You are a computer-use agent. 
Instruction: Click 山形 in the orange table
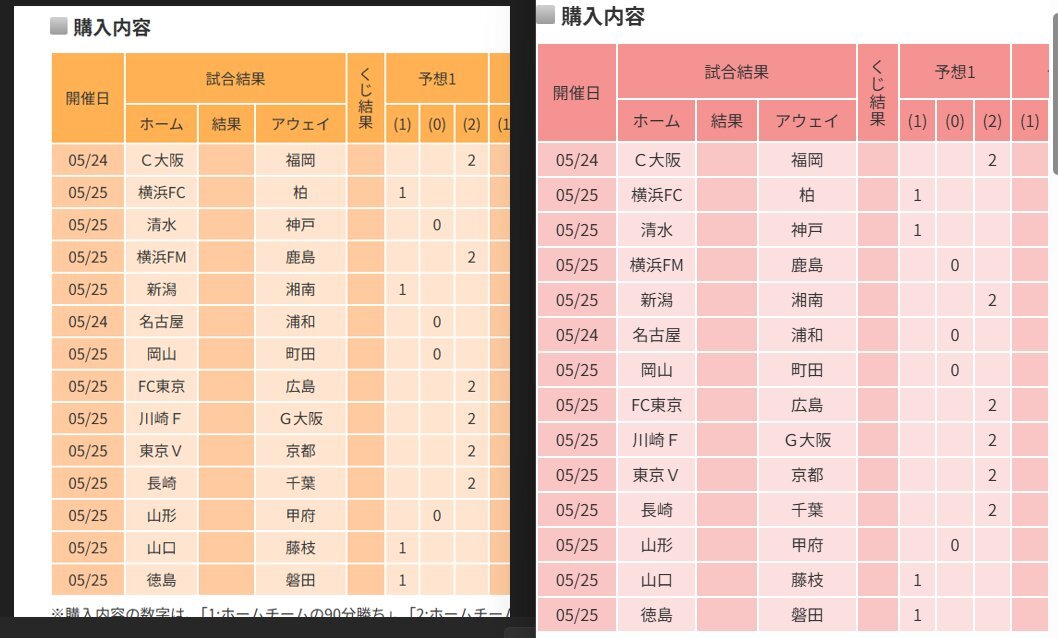(161, 517)
